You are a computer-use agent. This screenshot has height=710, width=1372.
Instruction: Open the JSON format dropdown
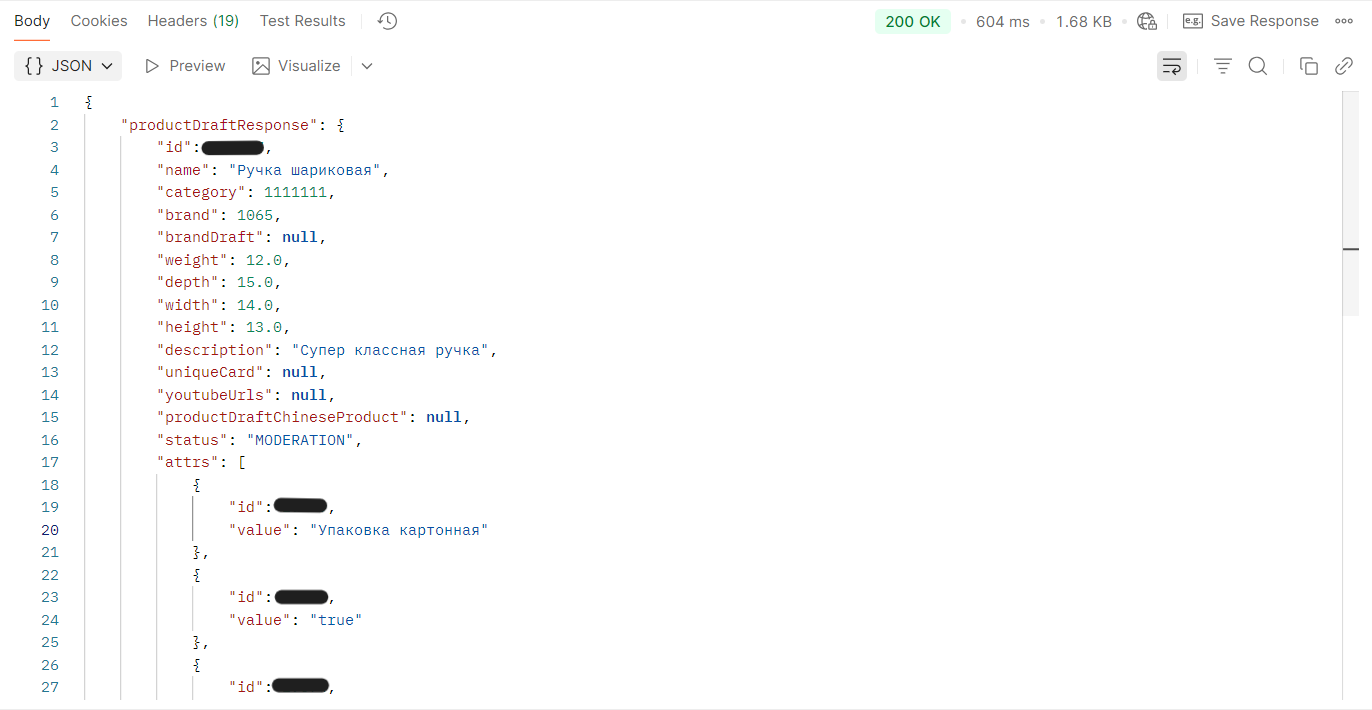(68, 66)
